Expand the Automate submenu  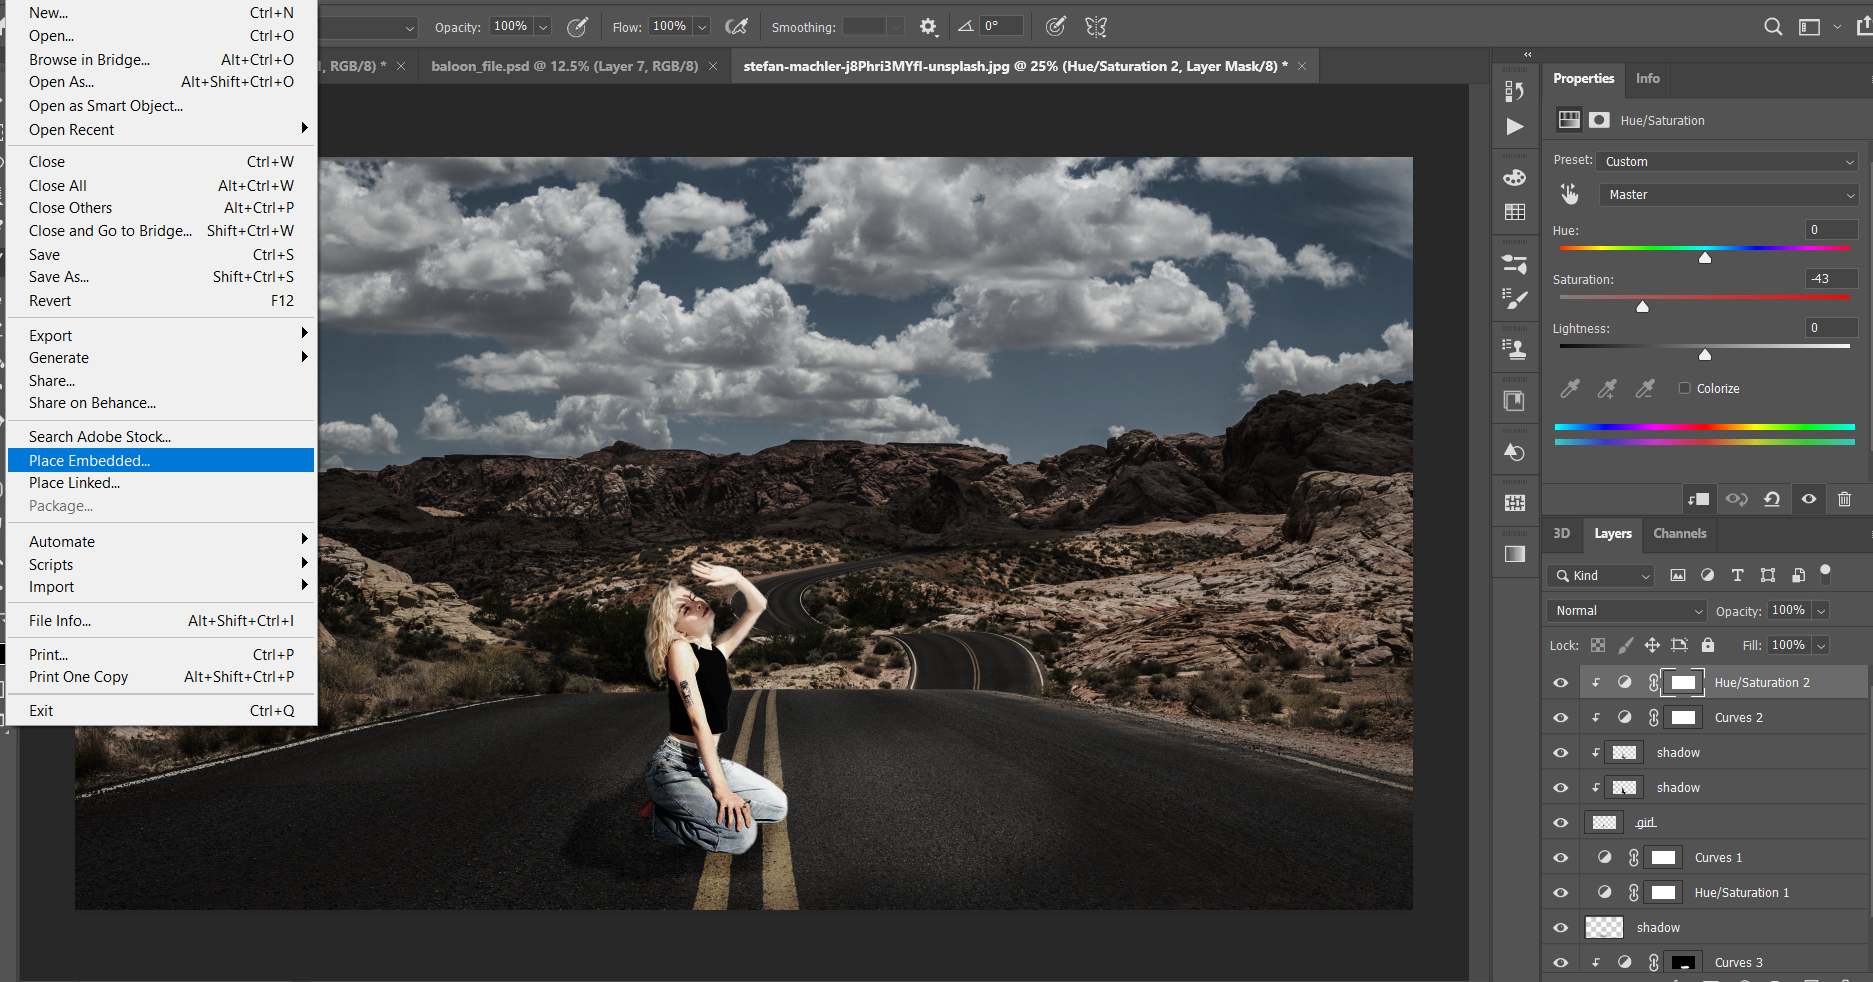(x=161, y=541)
